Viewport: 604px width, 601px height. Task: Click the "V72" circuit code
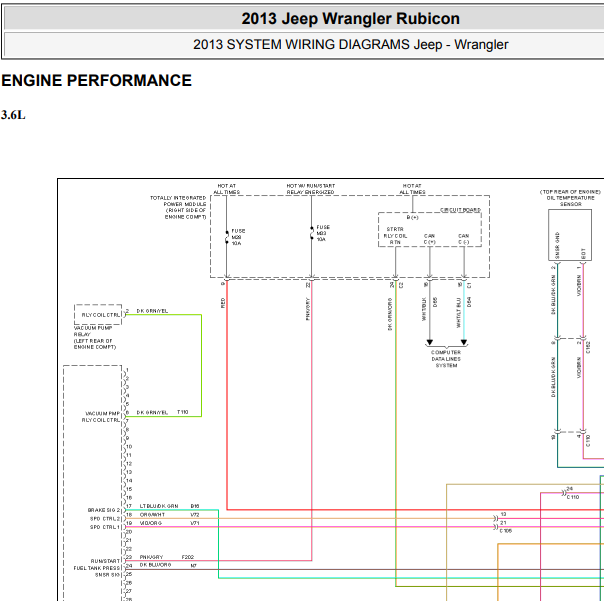point(195,515)
